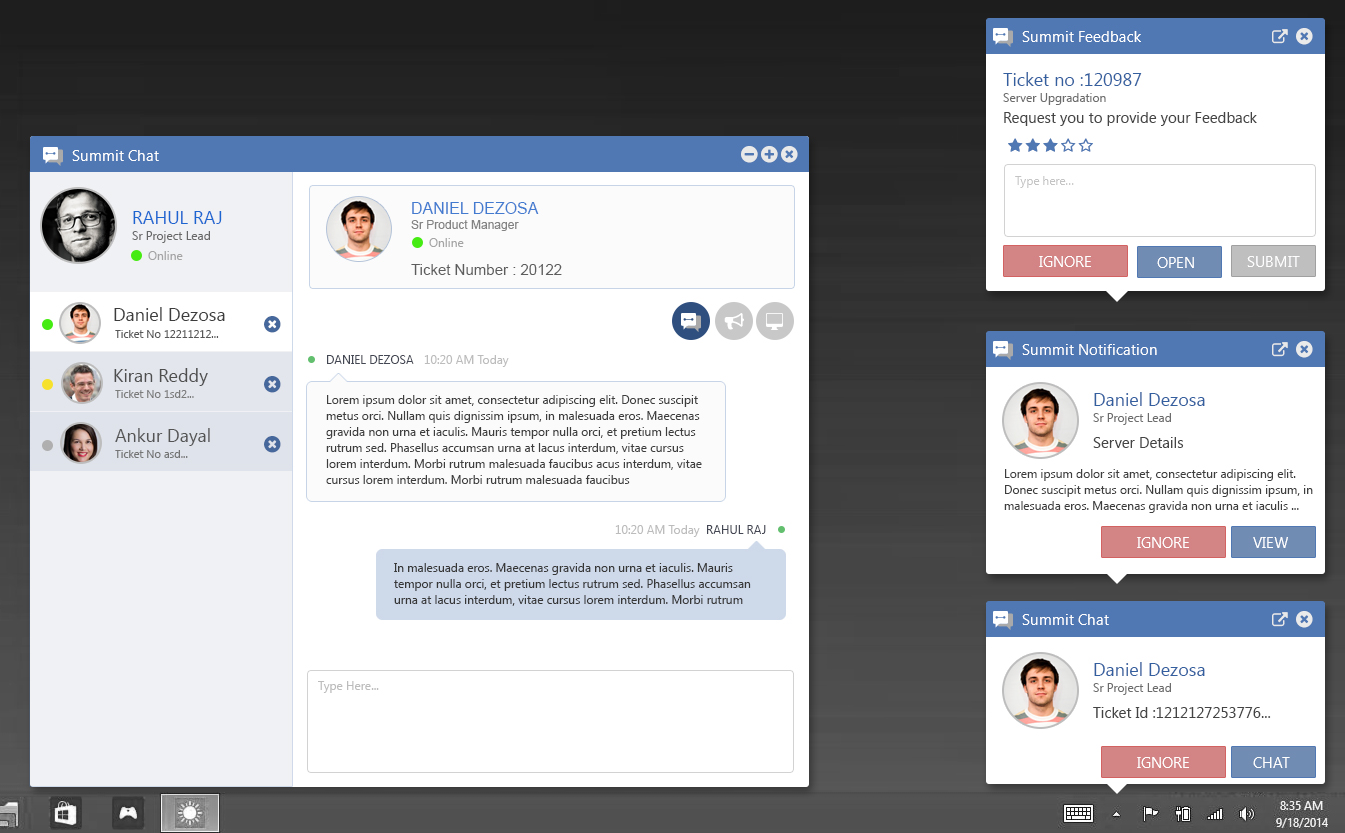Pop out the Summit Feedback window
This screenshot has height=833, width=1345.
1279,37
